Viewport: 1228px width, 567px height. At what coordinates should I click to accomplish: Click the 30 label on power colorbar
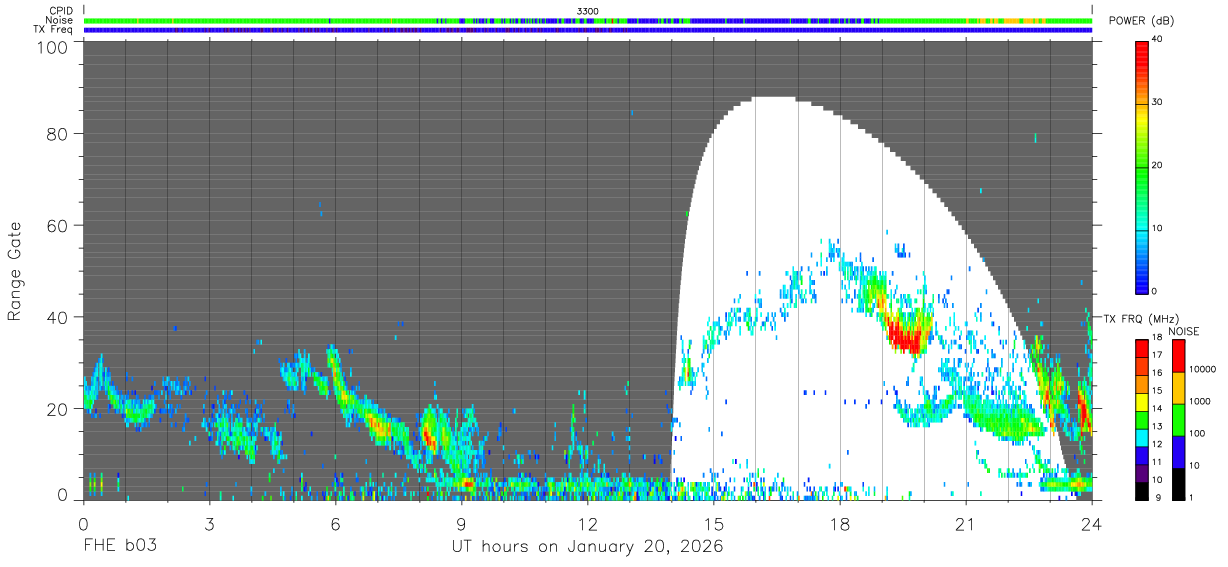coord(1158,103)
